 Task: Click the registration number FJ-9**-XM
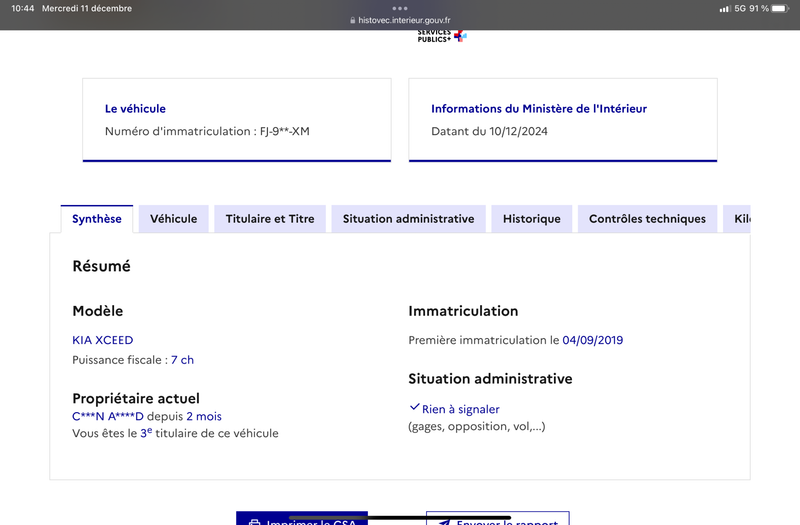285,131
